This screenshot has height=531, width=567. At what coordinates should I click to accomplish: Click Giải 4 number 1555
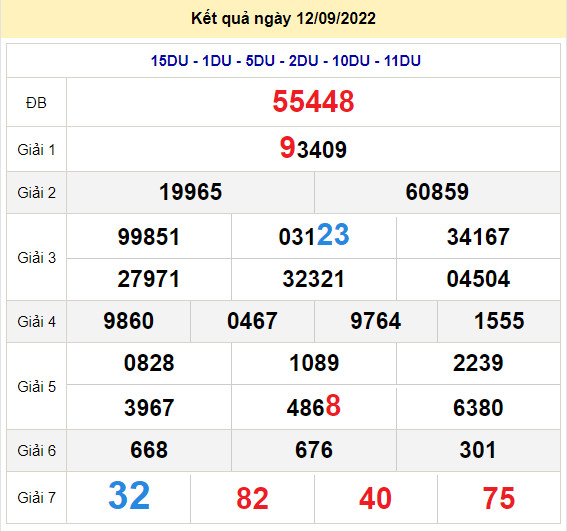coord(499,321)
